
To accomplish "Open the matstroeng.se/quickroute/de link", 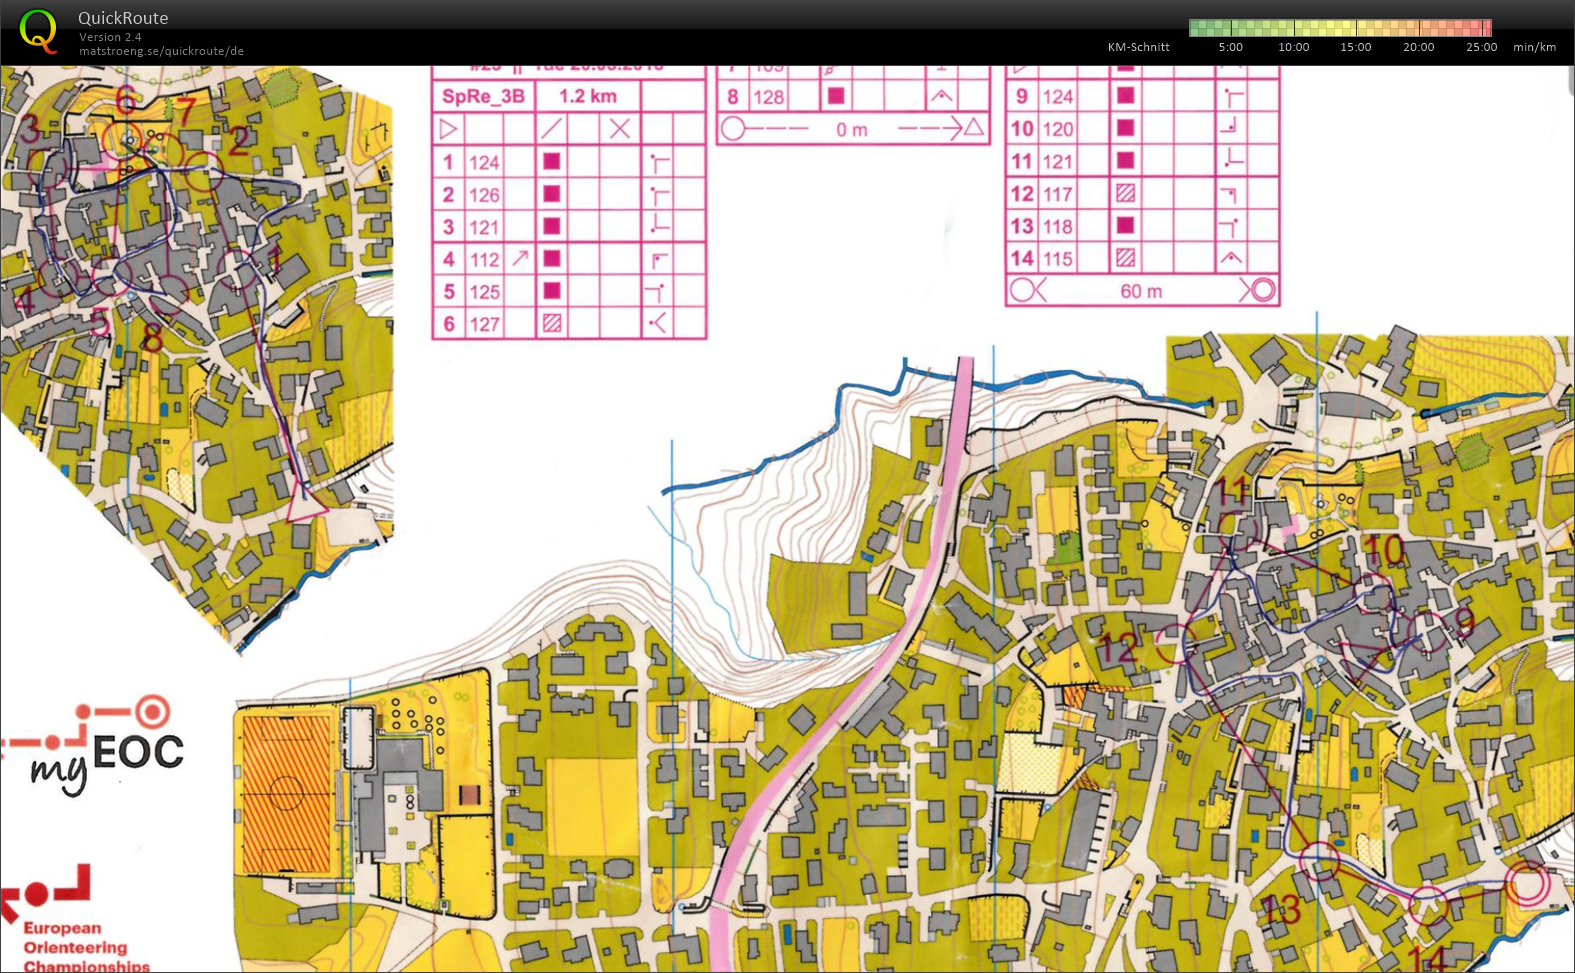I will 161,51.
